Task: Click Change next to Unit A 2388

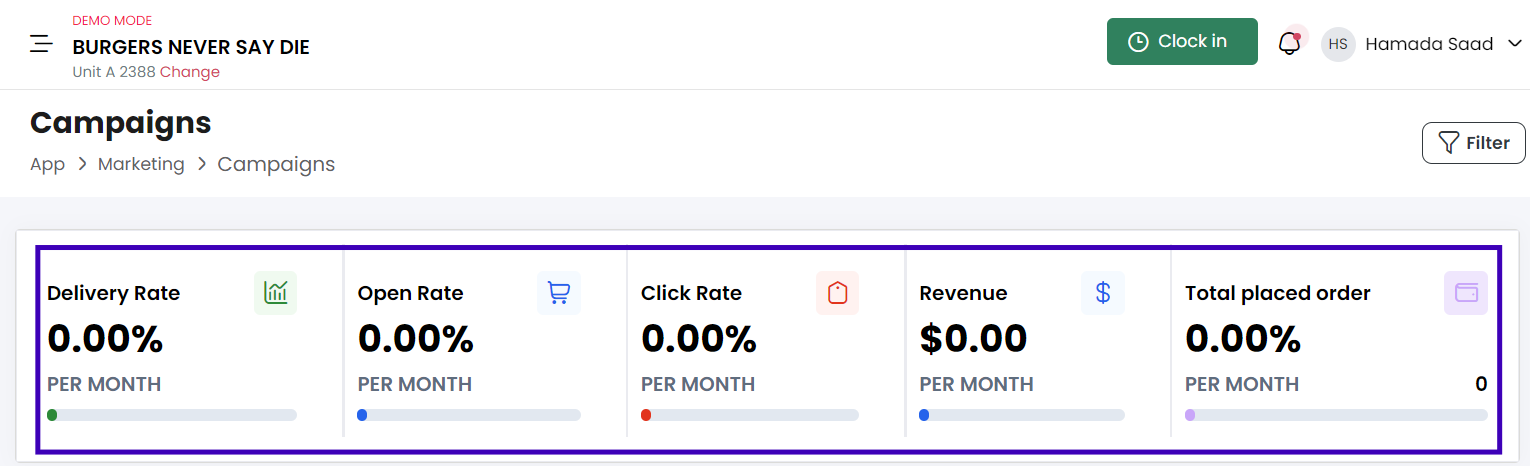Action: click(x=190, y=72)
